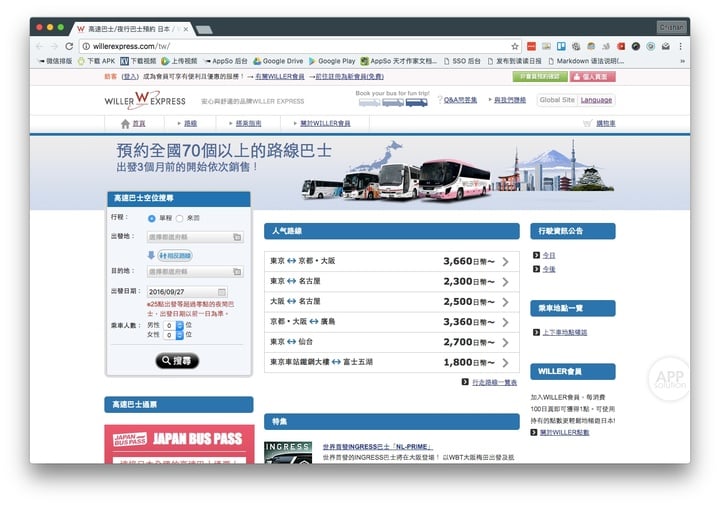Open departure location picker icon
Image resolution: width=720 pixels, height=506 pixels.
[237, 237]
